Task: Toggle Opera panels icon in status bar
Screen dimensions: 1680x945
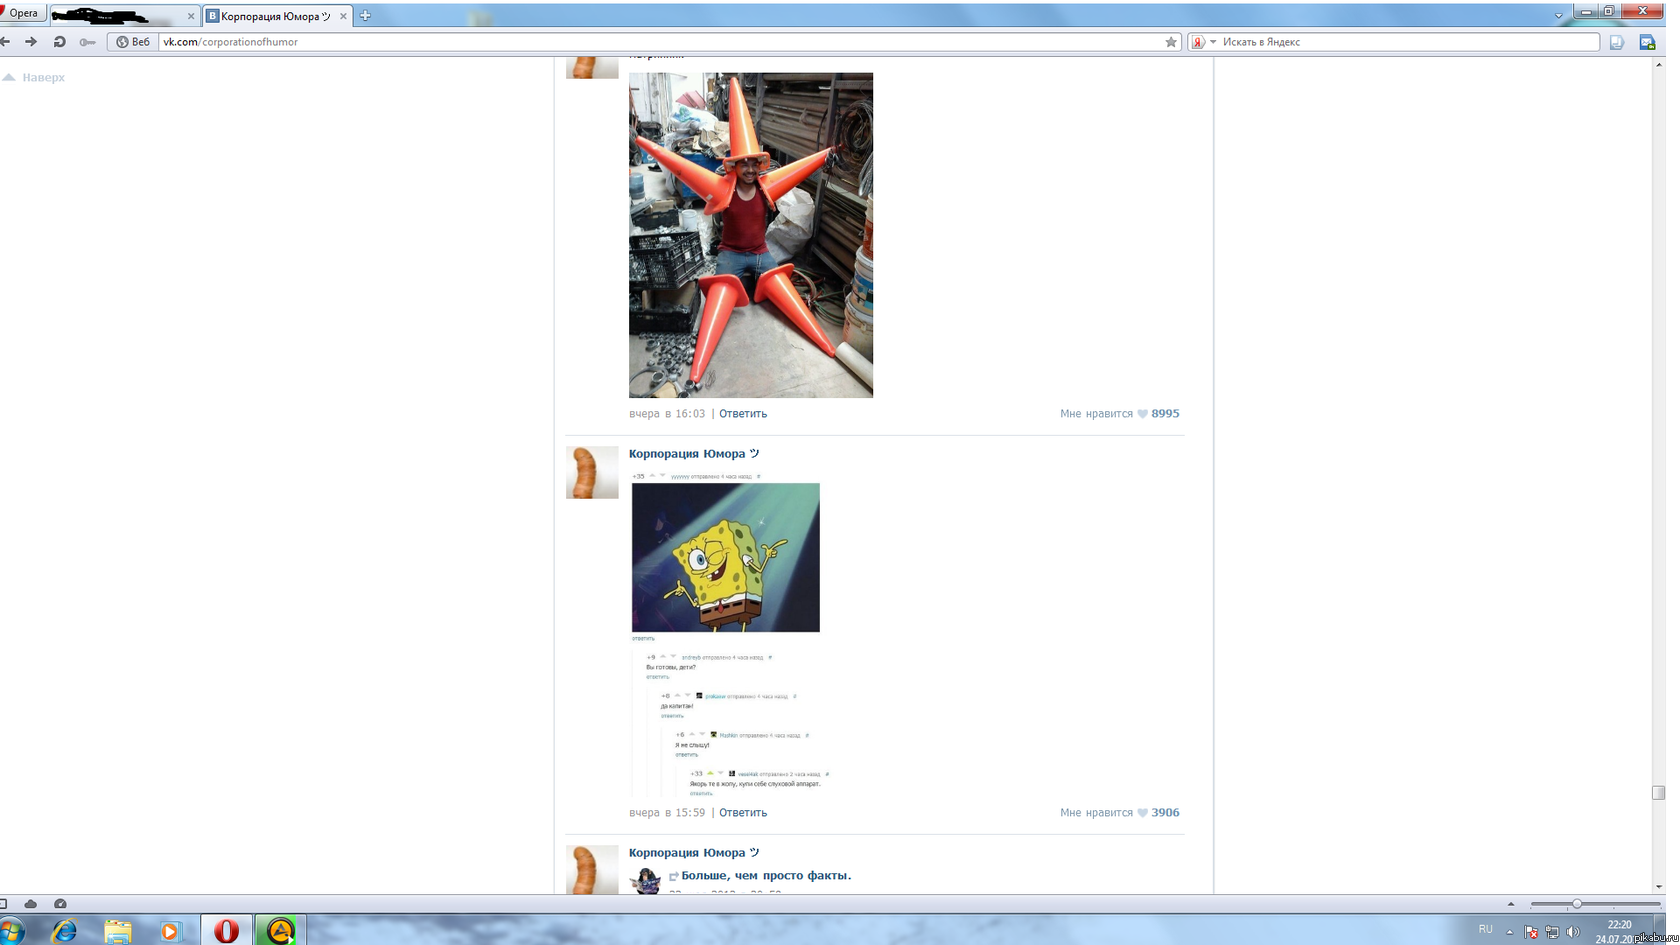Action: (4, 903)
